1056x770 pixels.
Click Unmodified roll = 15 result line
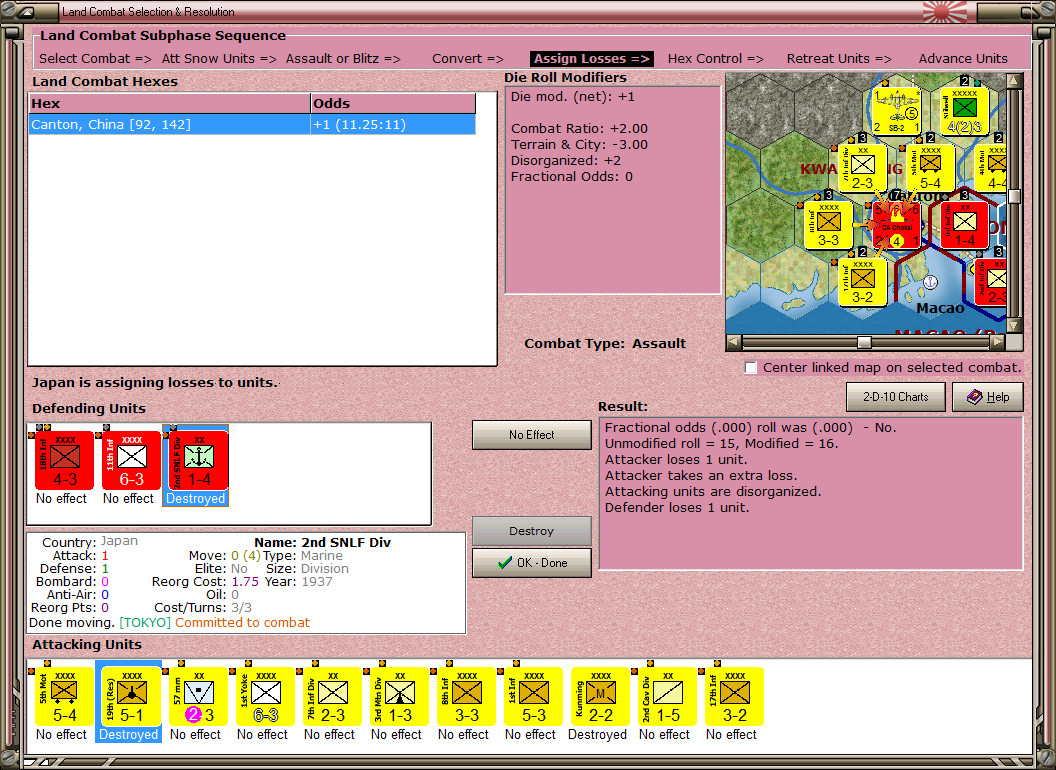coord(721,444)
